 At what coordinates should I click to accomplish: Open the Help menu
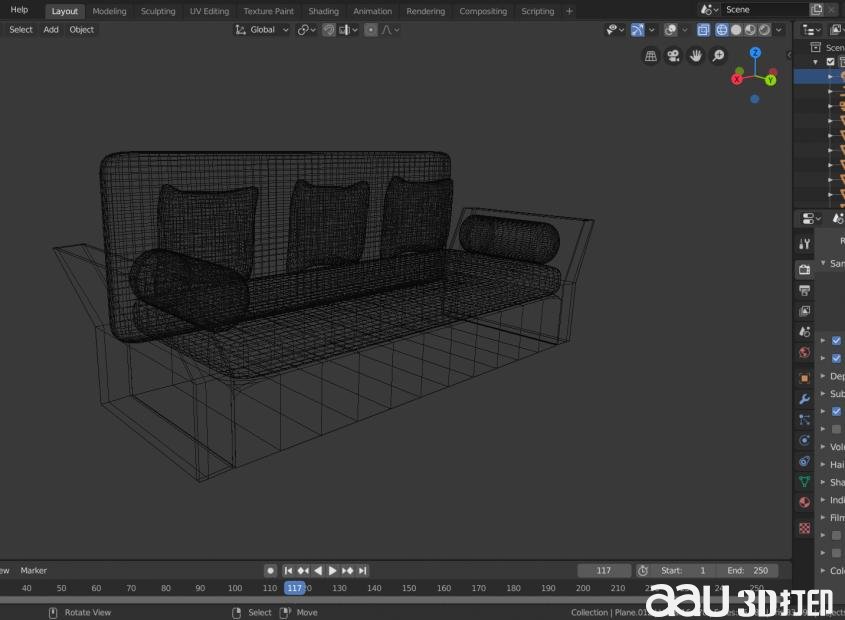pos(19,10)
